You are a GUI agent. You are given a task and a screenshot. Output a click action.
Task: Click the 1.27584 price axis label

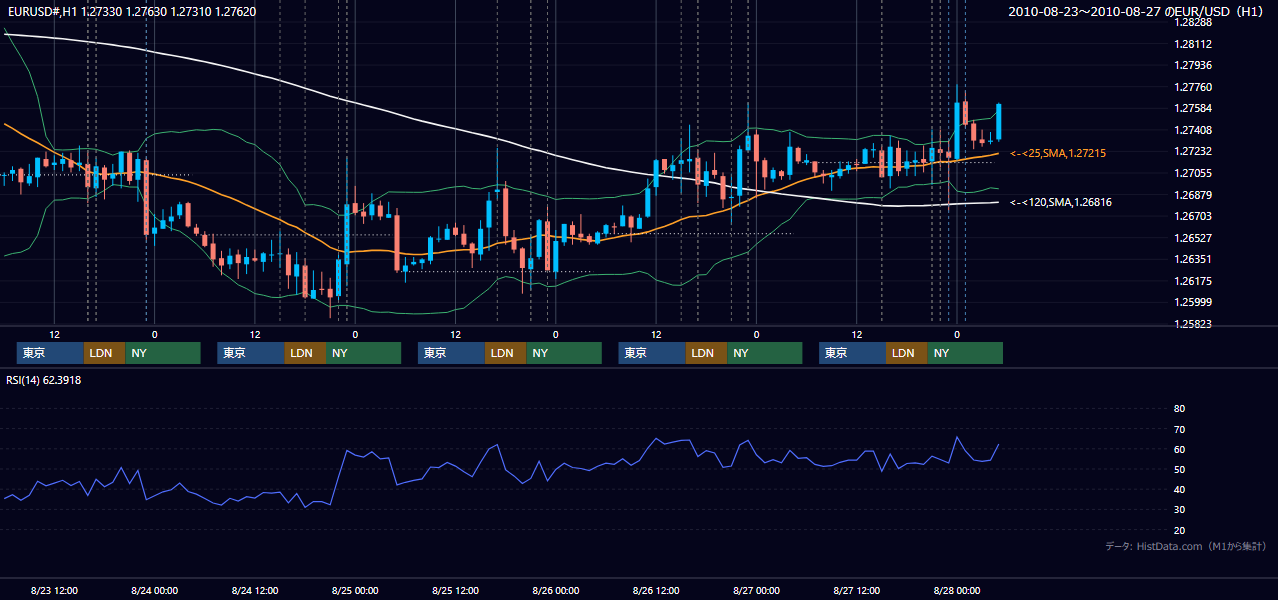(x=1193, y=109)
